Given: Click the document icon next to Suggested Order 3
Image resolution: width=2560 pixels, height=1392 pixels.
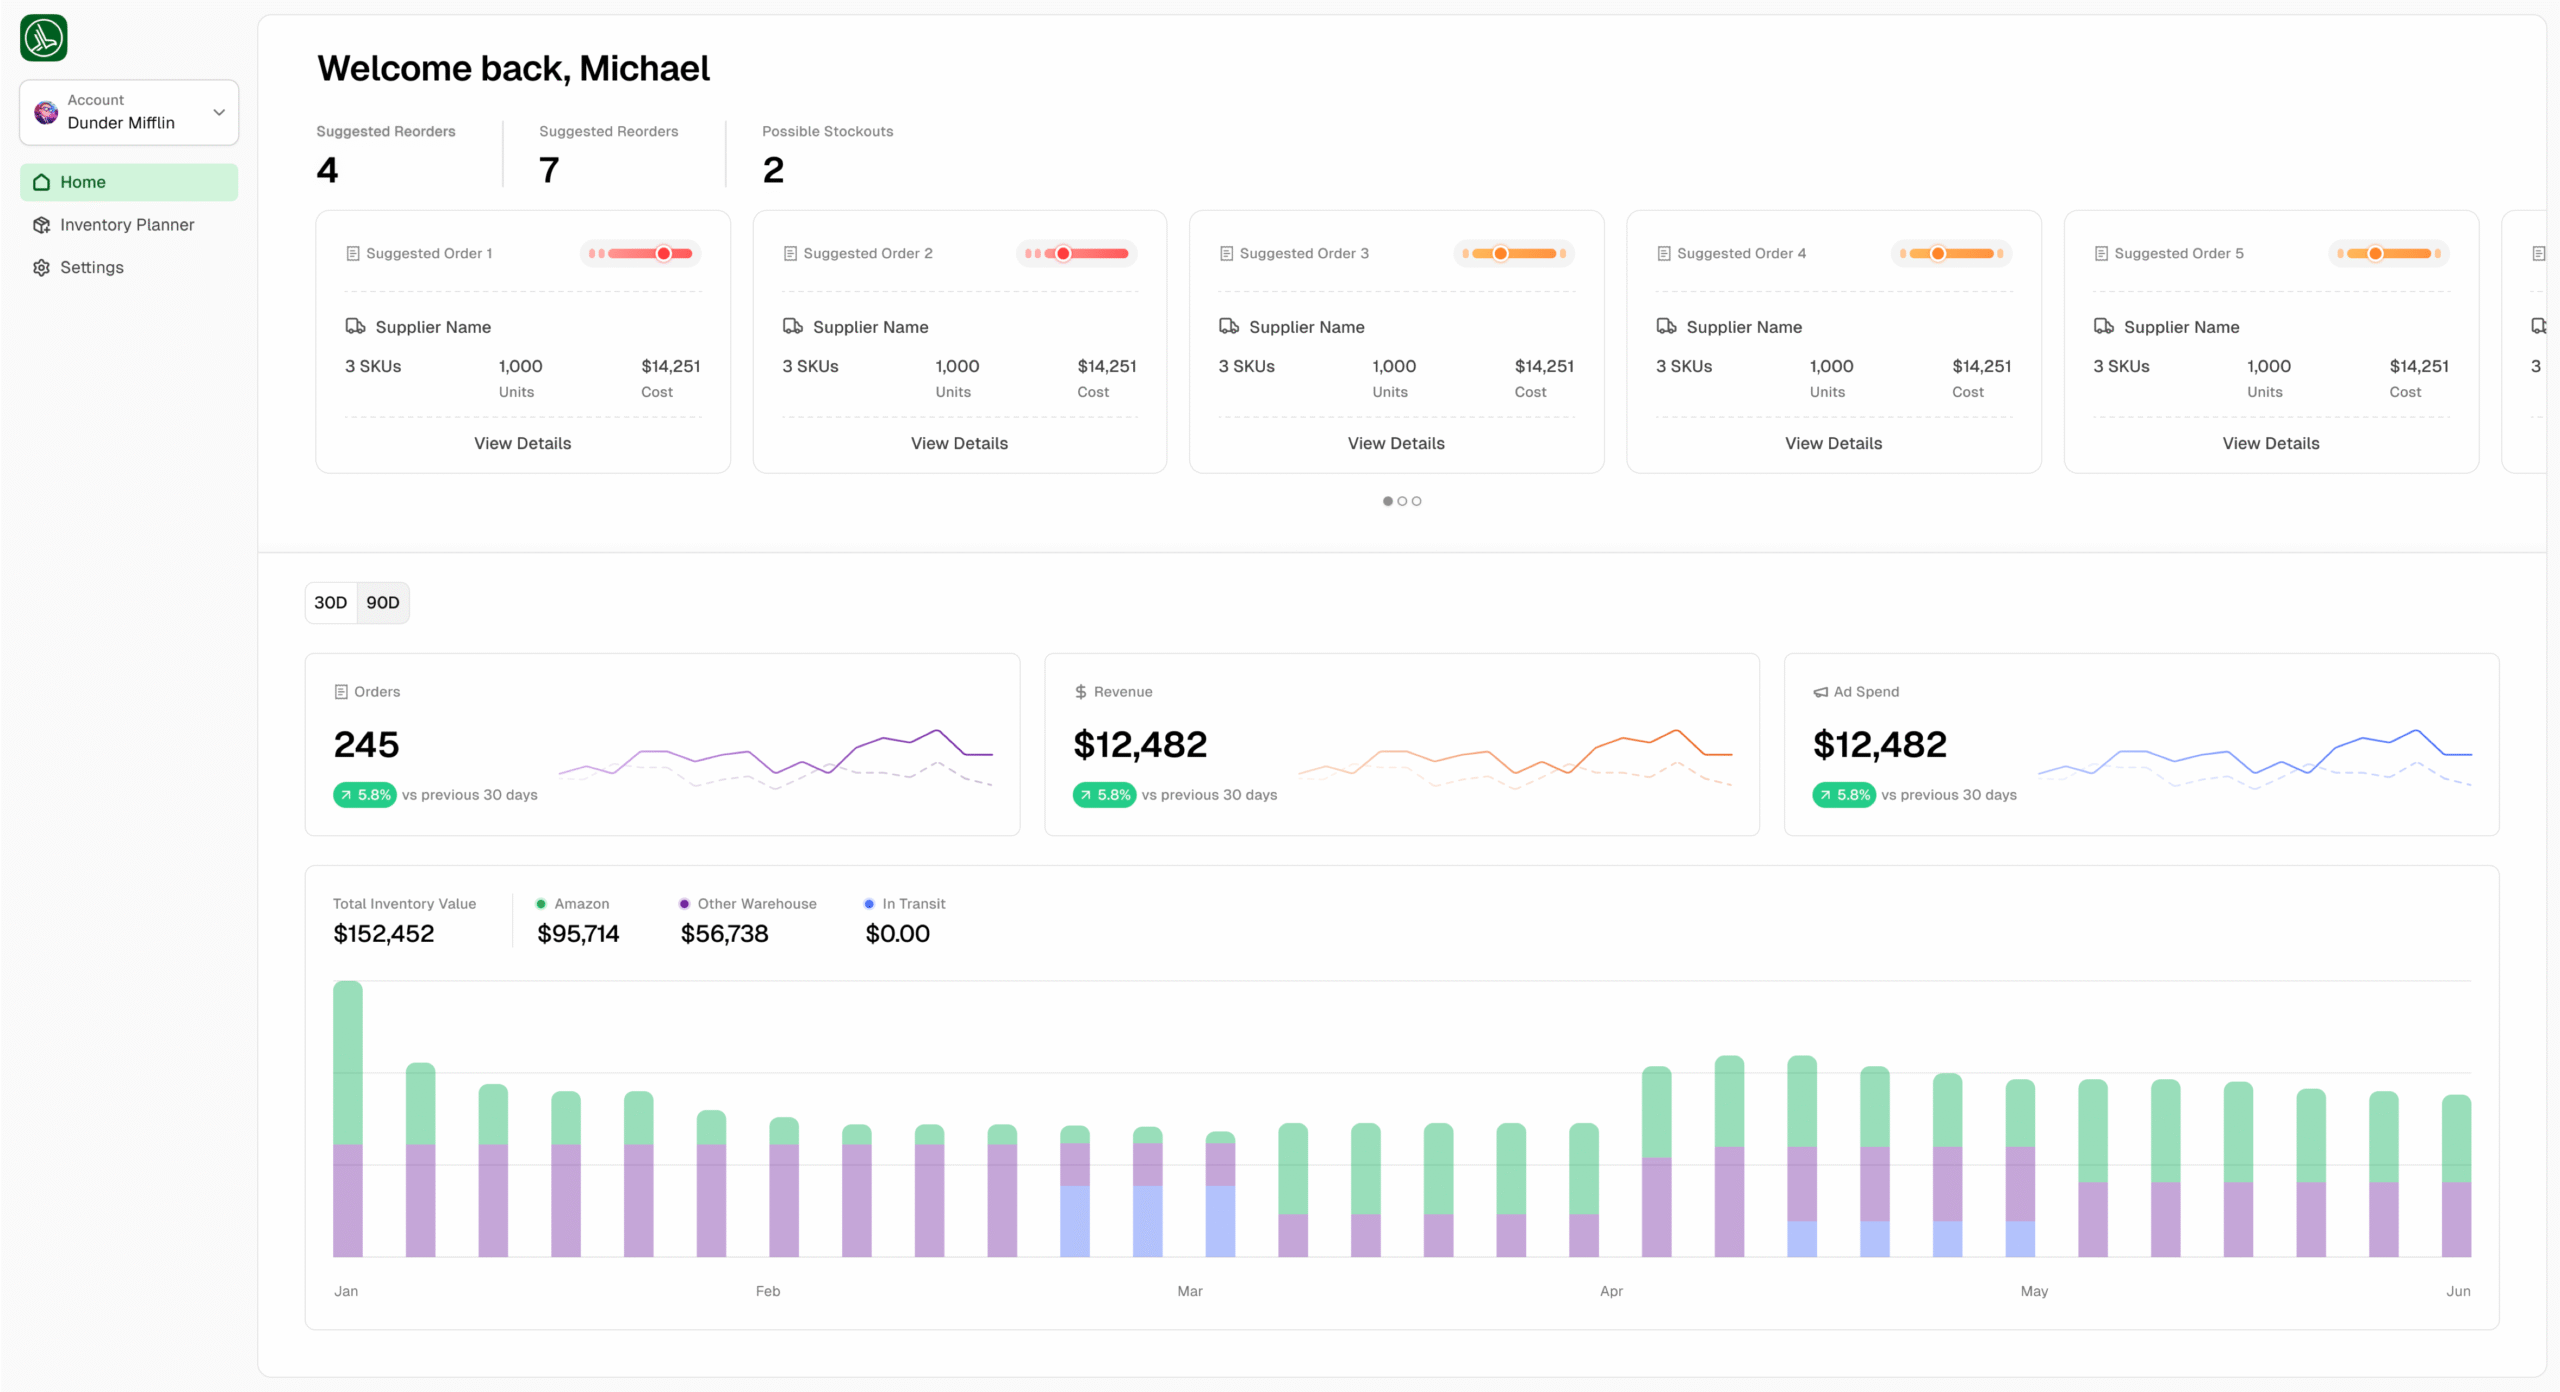Looking at the screenshot, I should coord(1226,254).
